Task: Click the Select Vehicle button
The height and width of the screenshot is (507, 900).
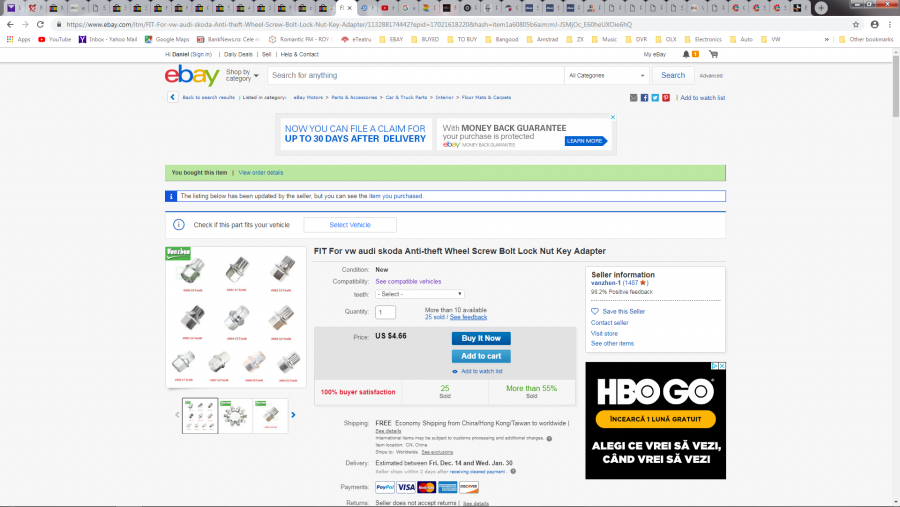Action: point(350,225)
